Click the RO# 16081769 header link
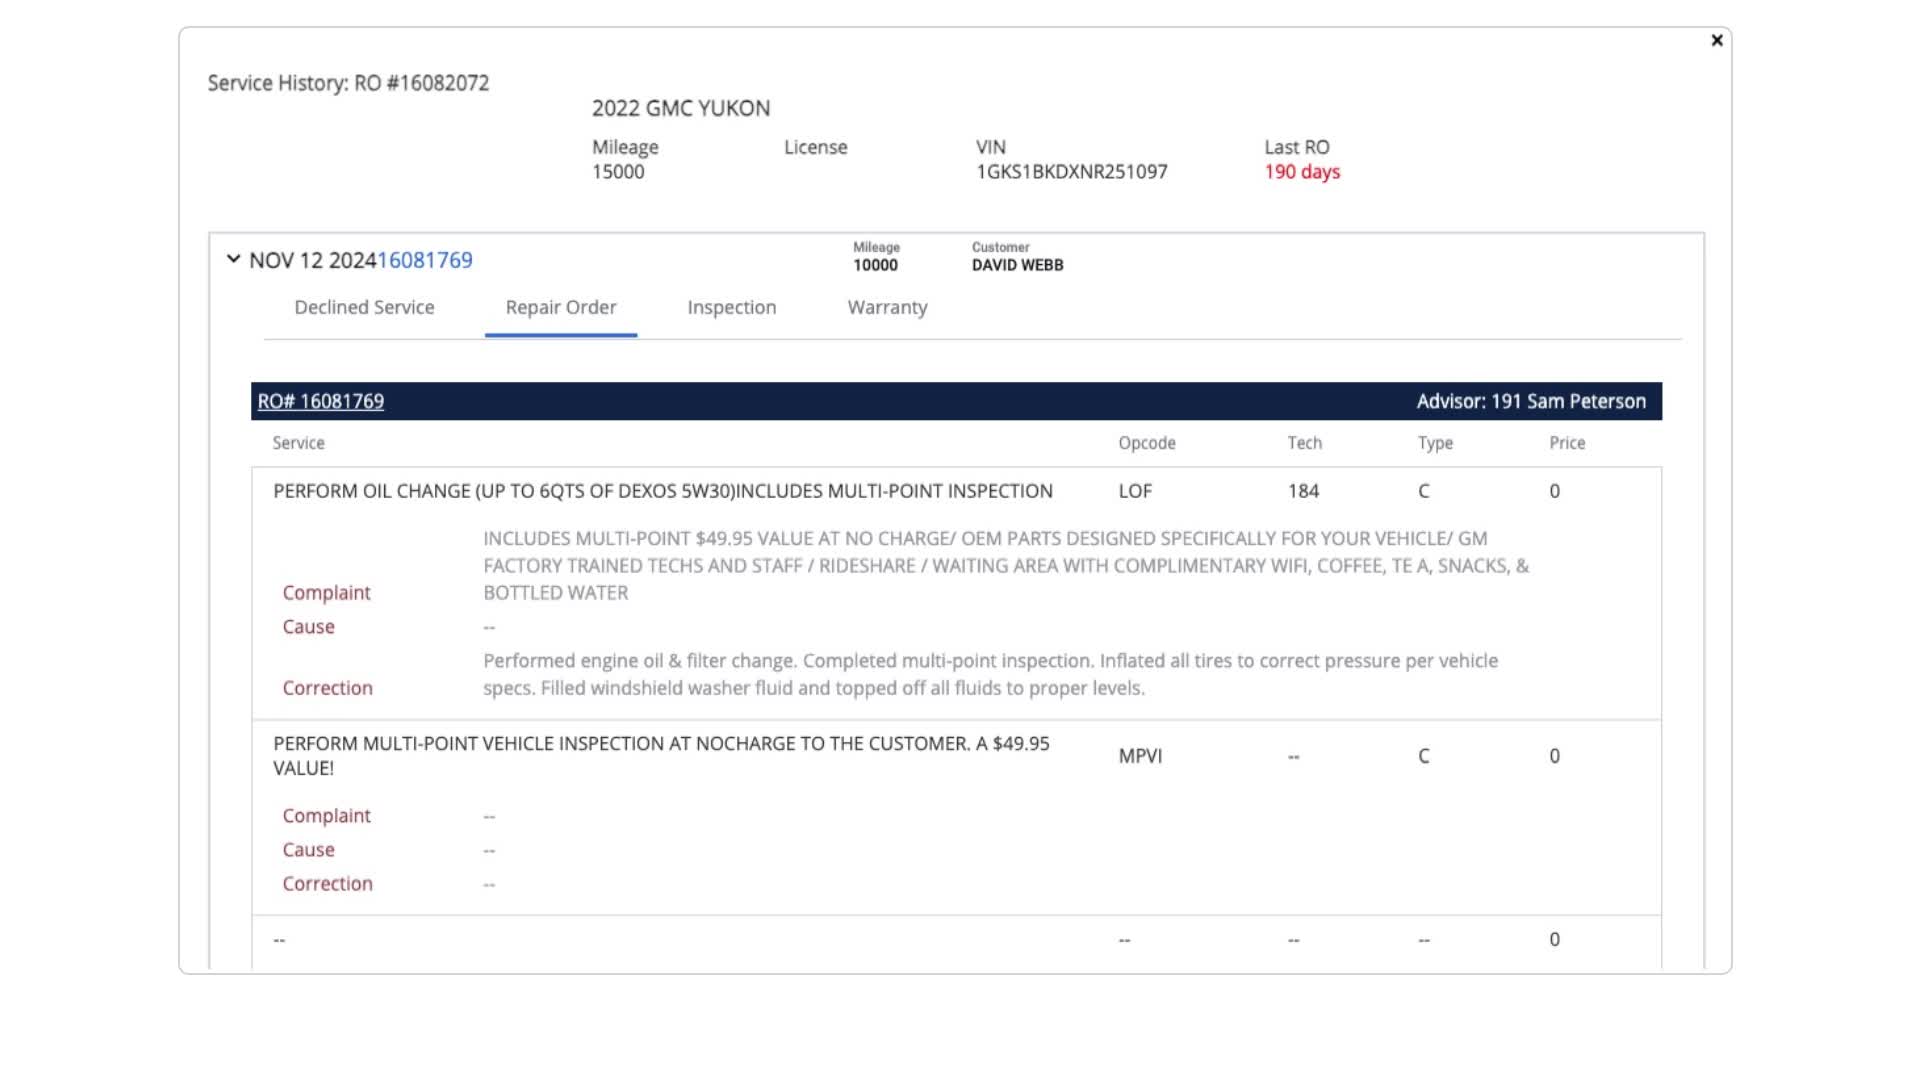 (320, 402)
